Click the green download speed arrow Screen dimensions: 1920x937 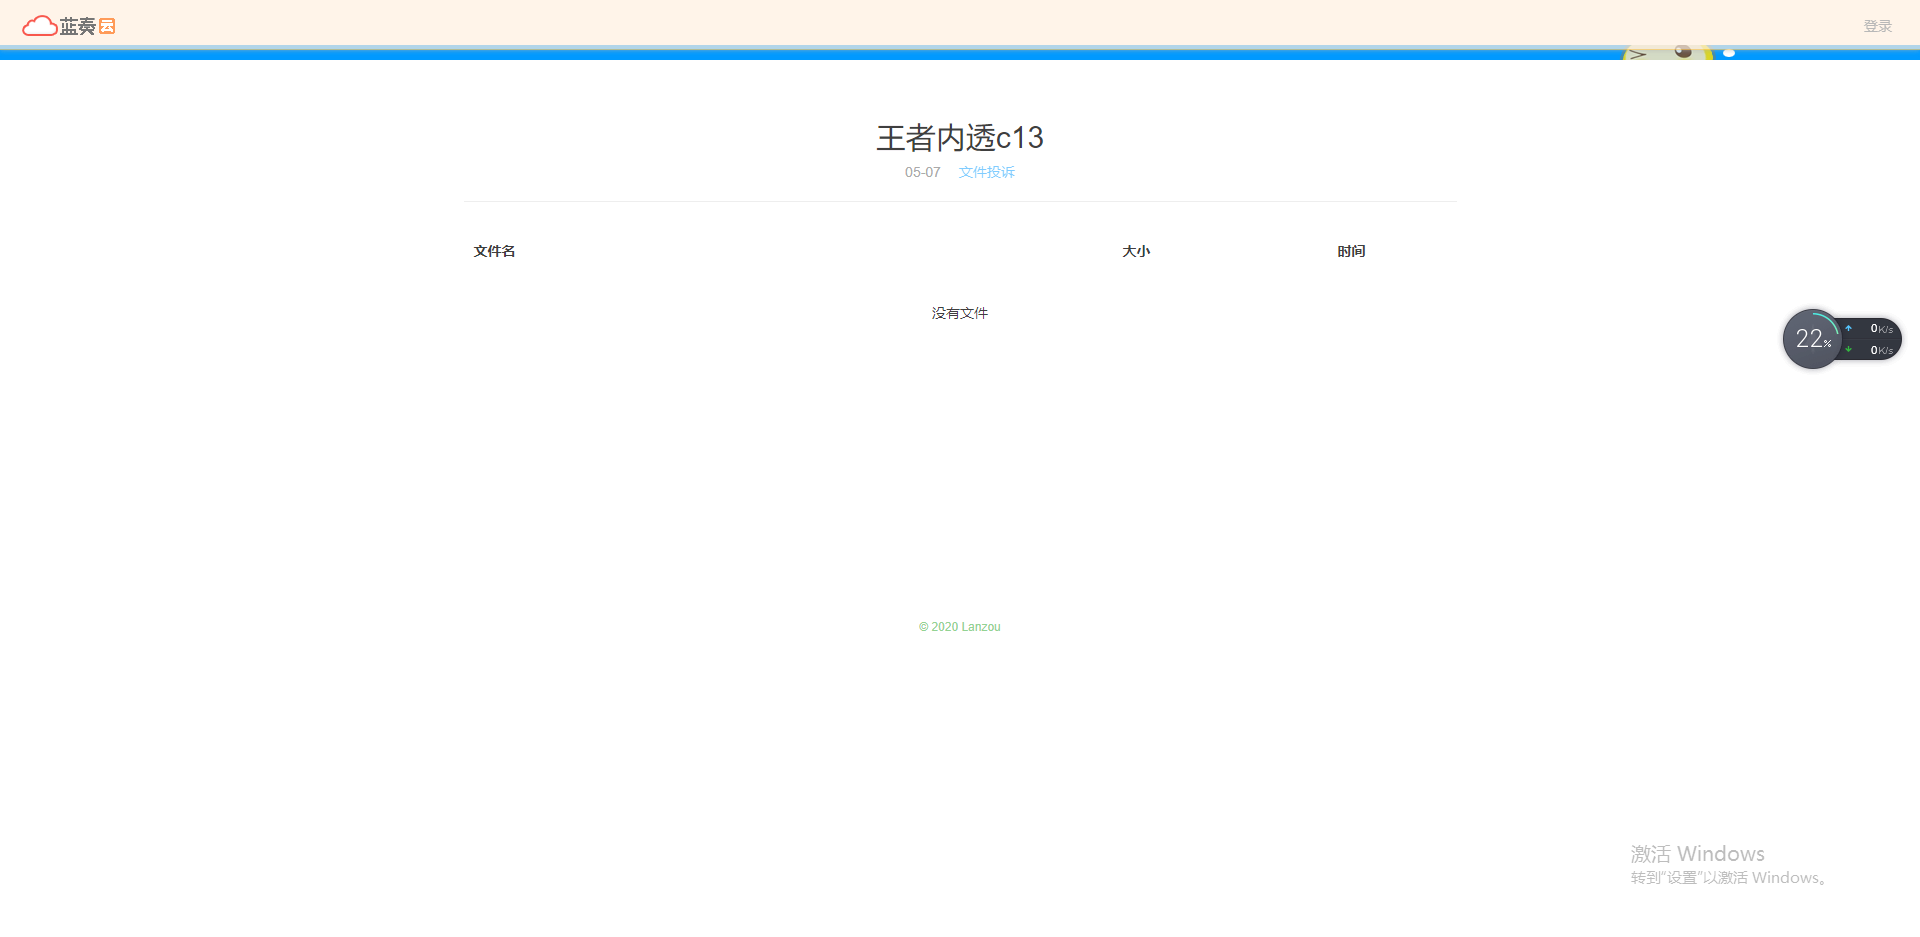1848,350
